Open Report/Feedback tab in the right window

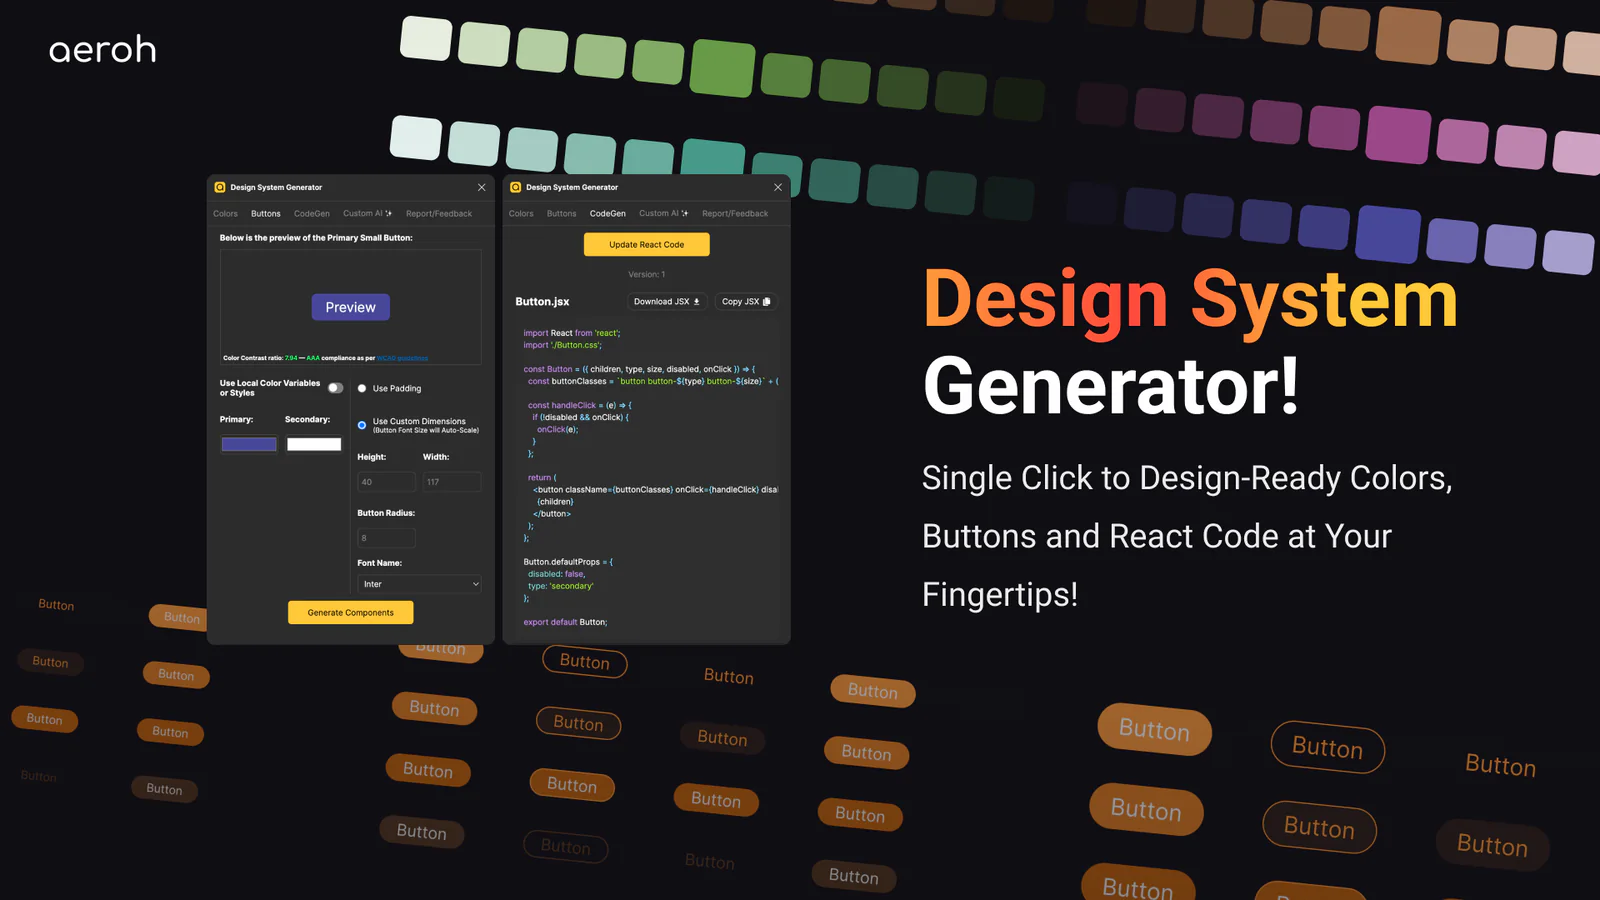pos(735,214)
